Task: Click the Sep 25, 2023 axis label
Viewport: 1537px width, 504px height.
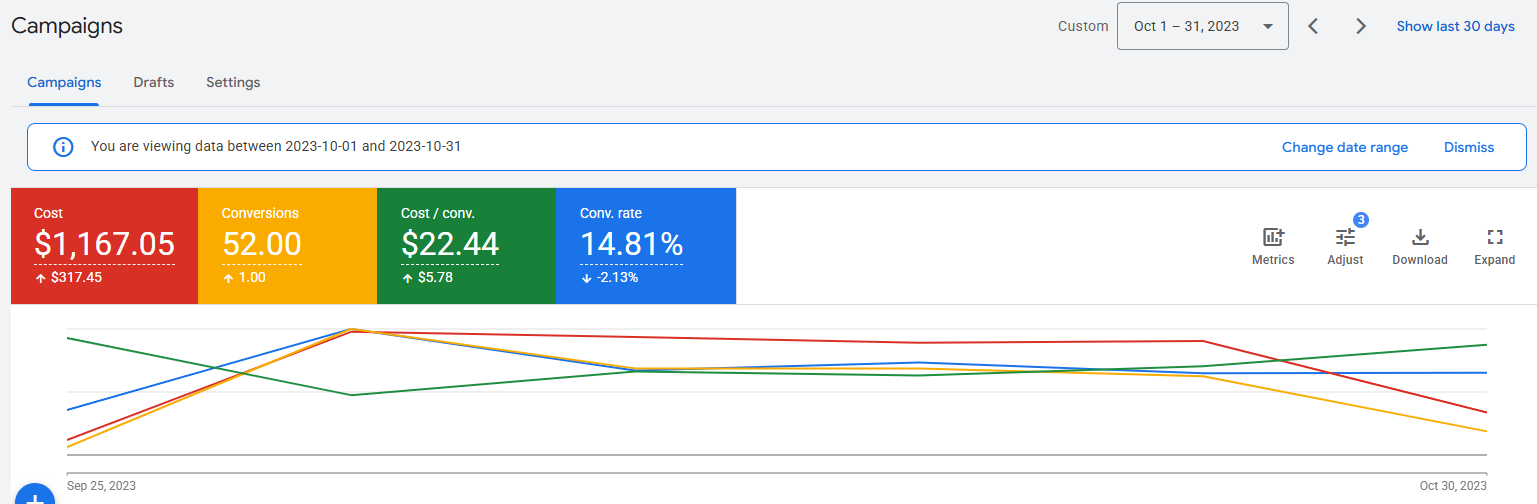Action: point(101,486)
